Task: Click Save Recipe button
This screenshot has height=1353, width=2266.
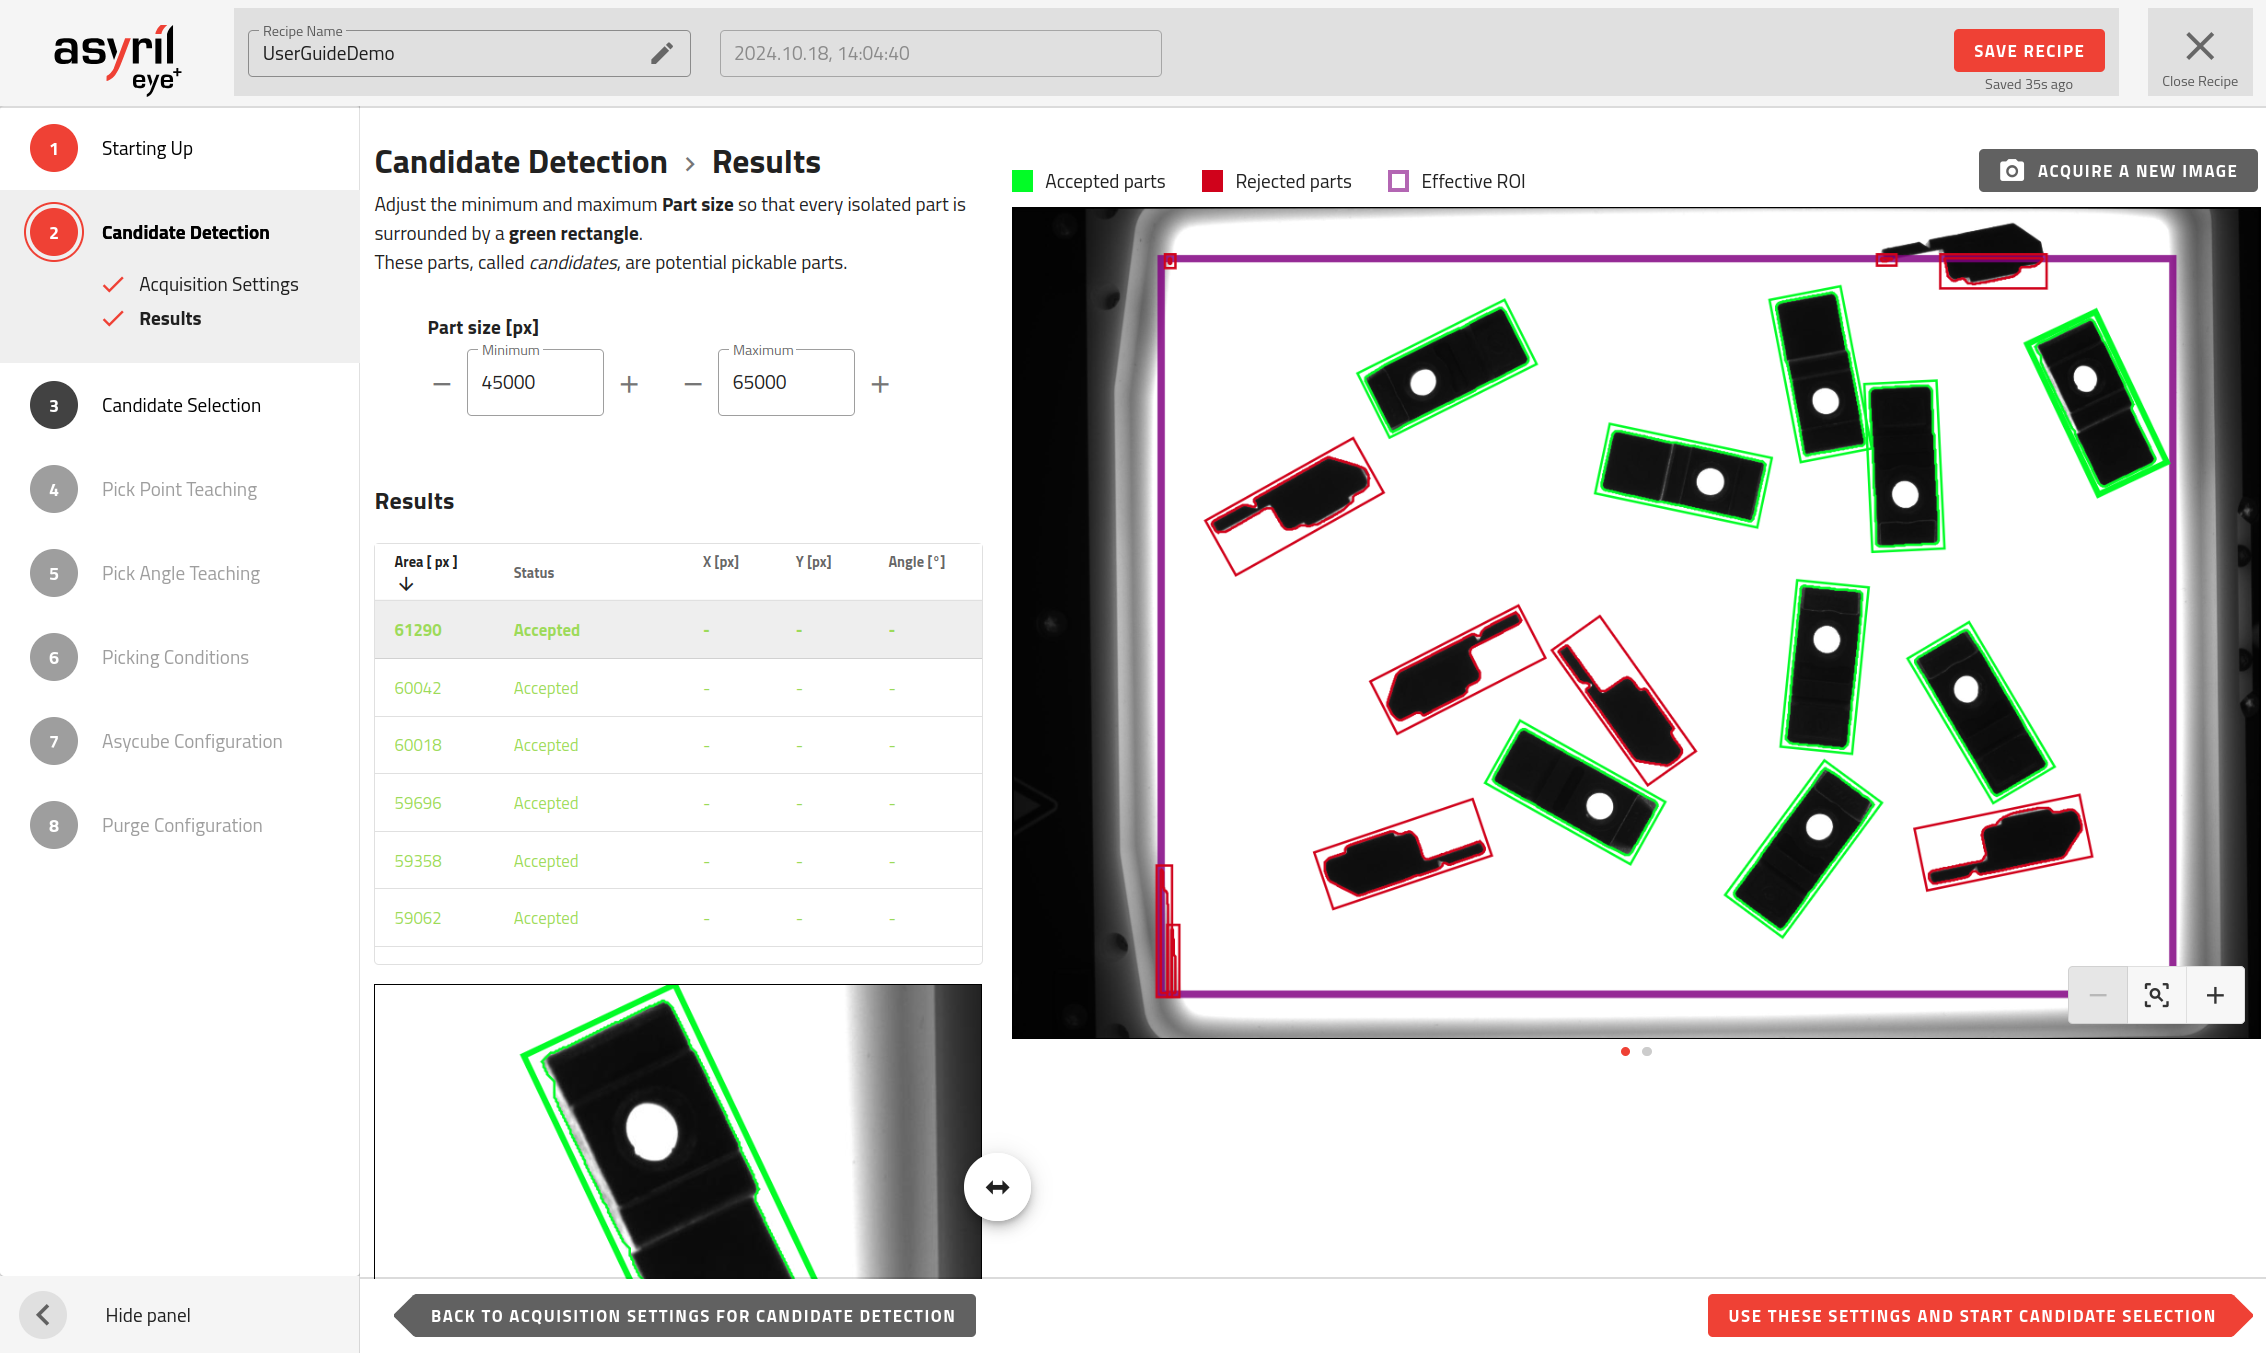Action: pos(2028,51)
